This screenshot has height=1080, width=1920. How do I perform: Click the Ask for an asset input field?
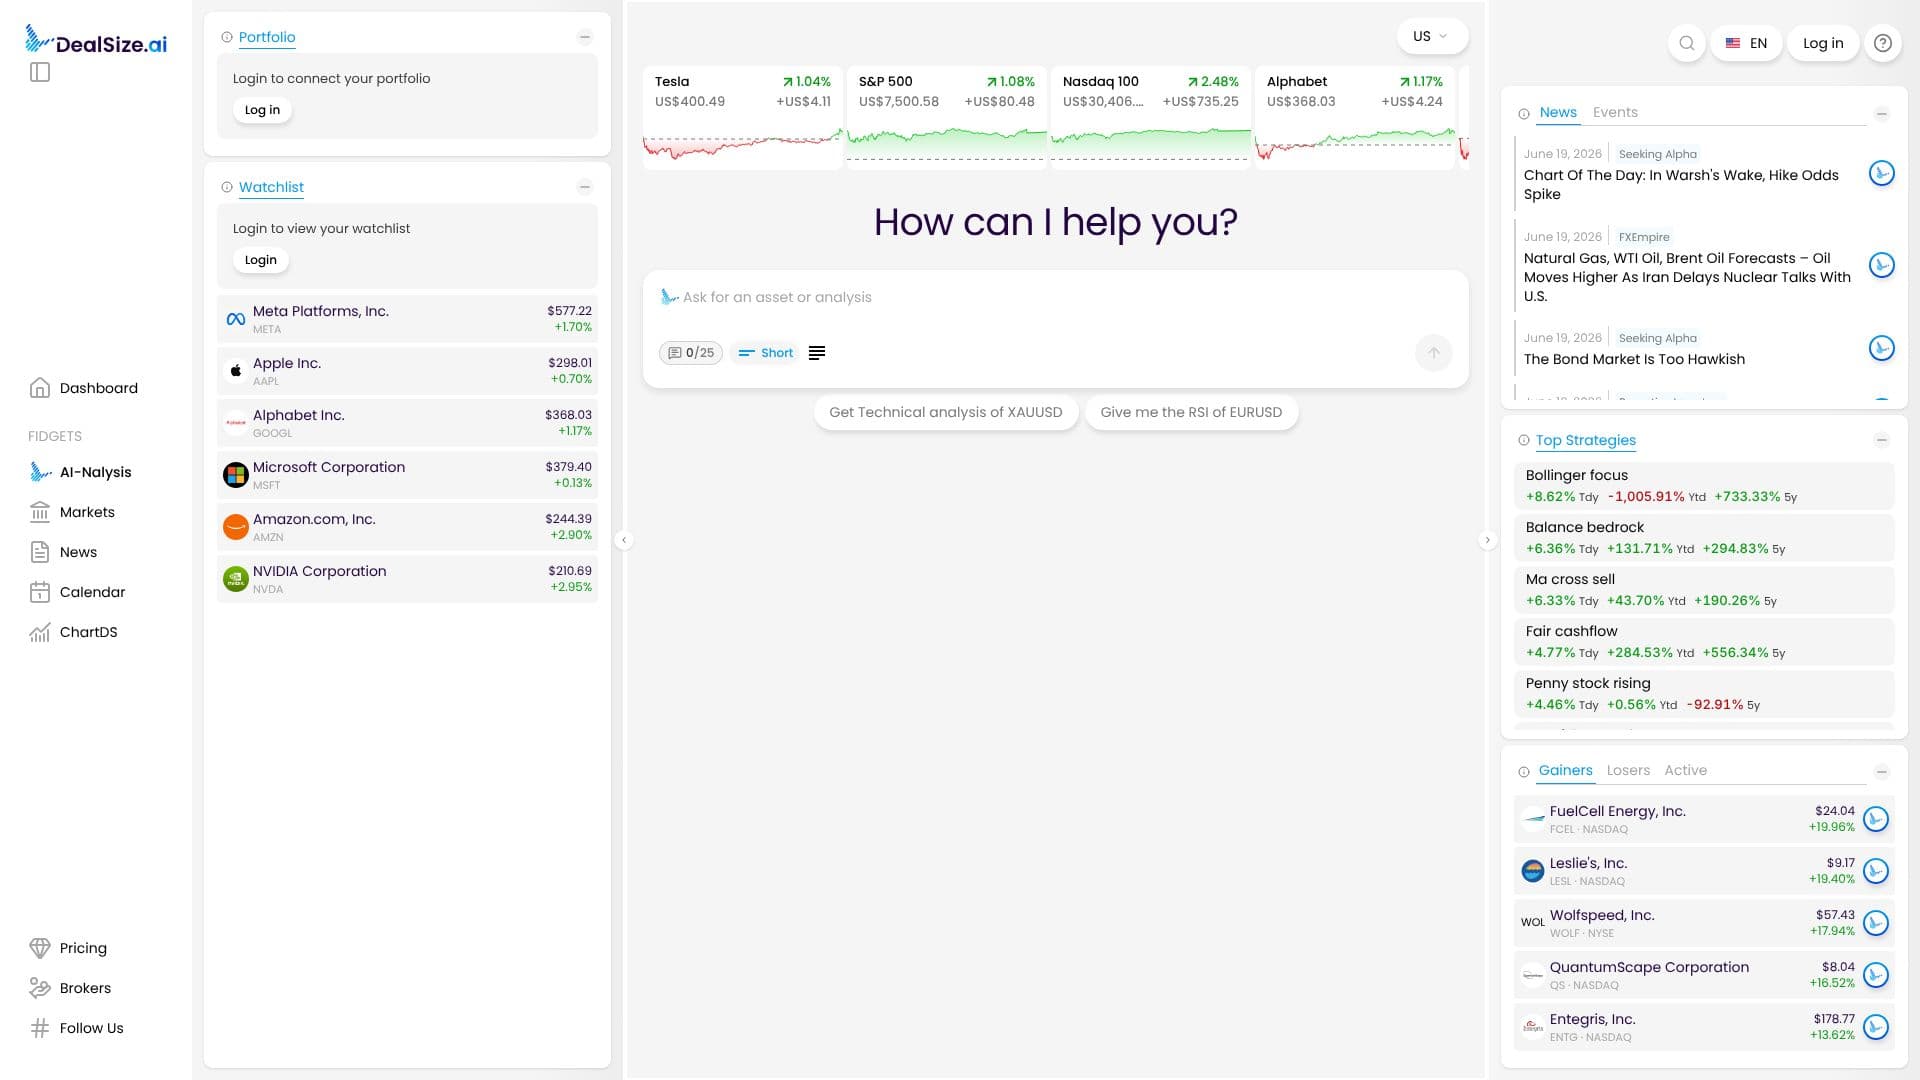pos(1055,297)
